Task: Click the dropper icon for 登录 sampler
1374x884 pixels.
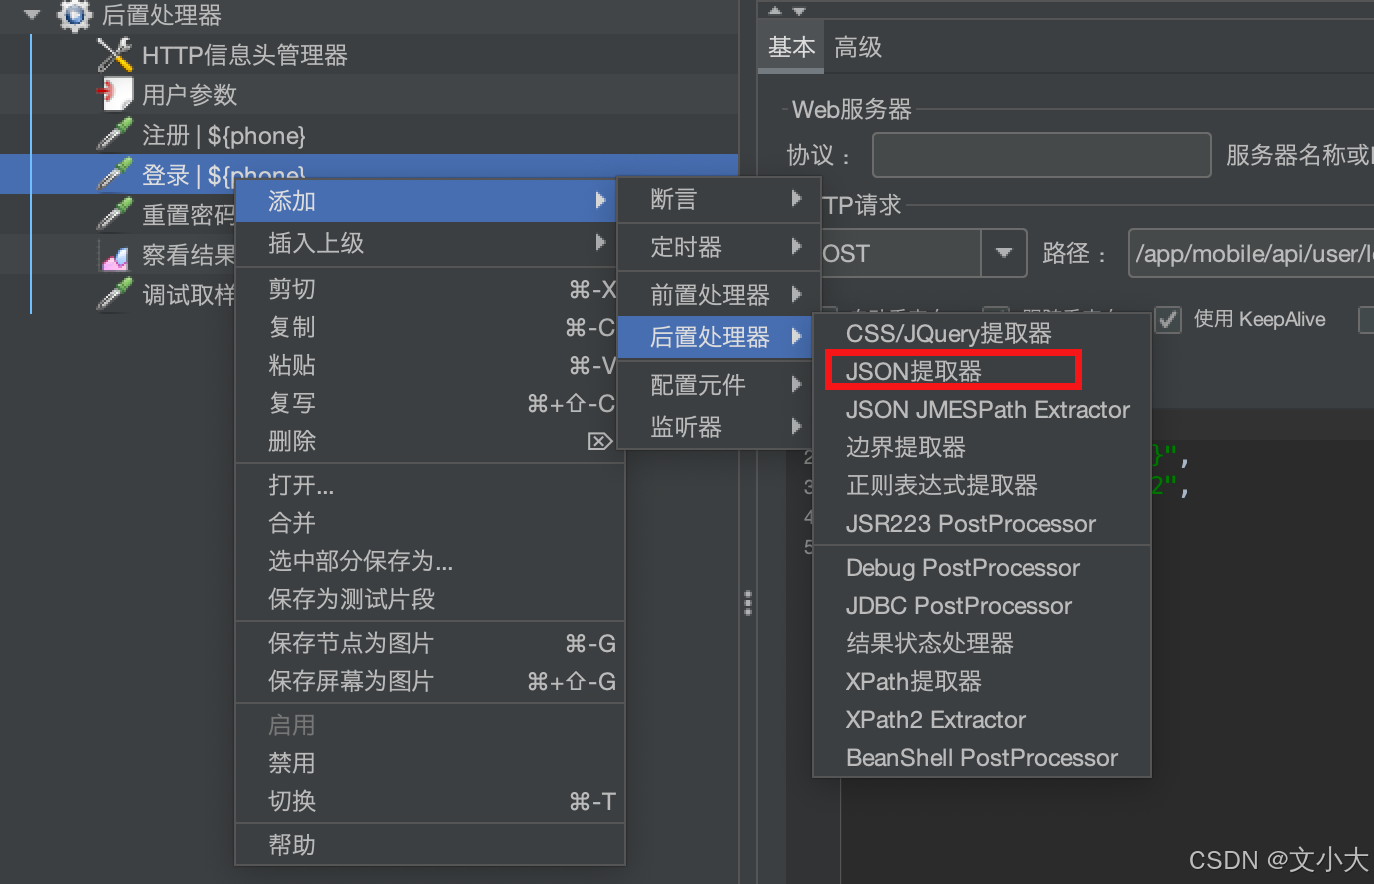Action: coord(115,174)
